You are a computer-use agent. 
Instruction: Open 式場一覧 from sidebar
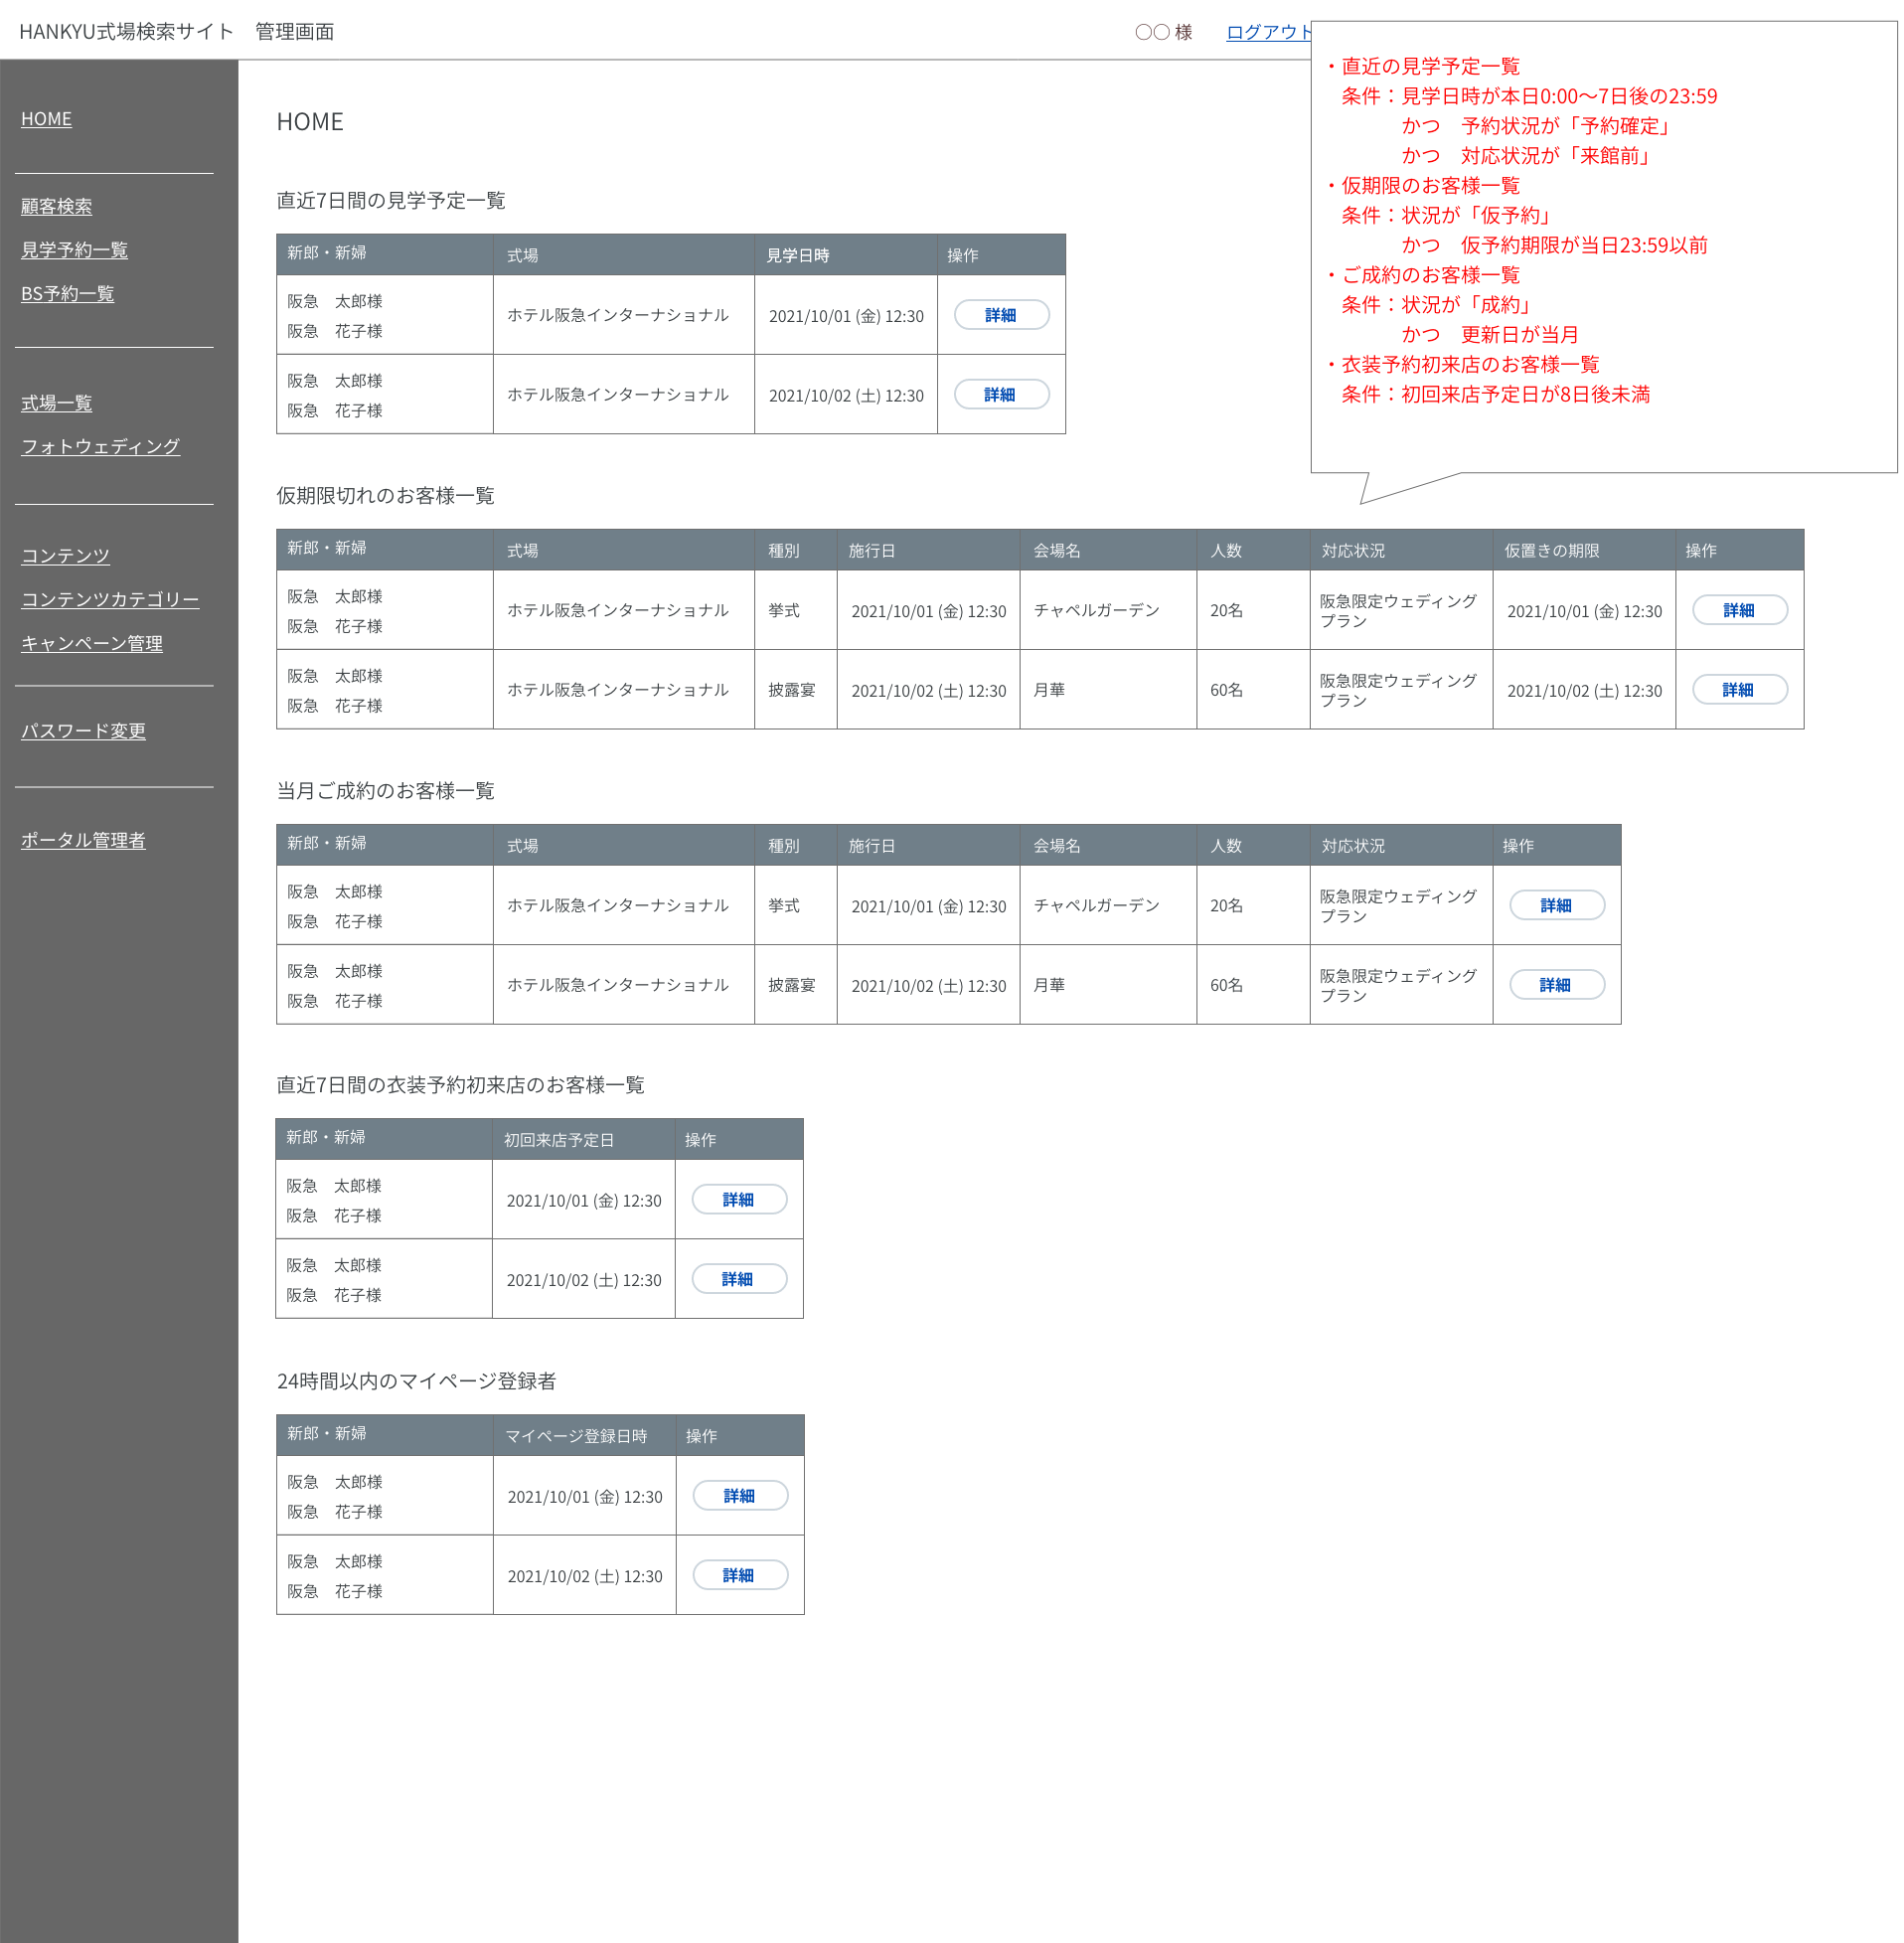point(56,403)
